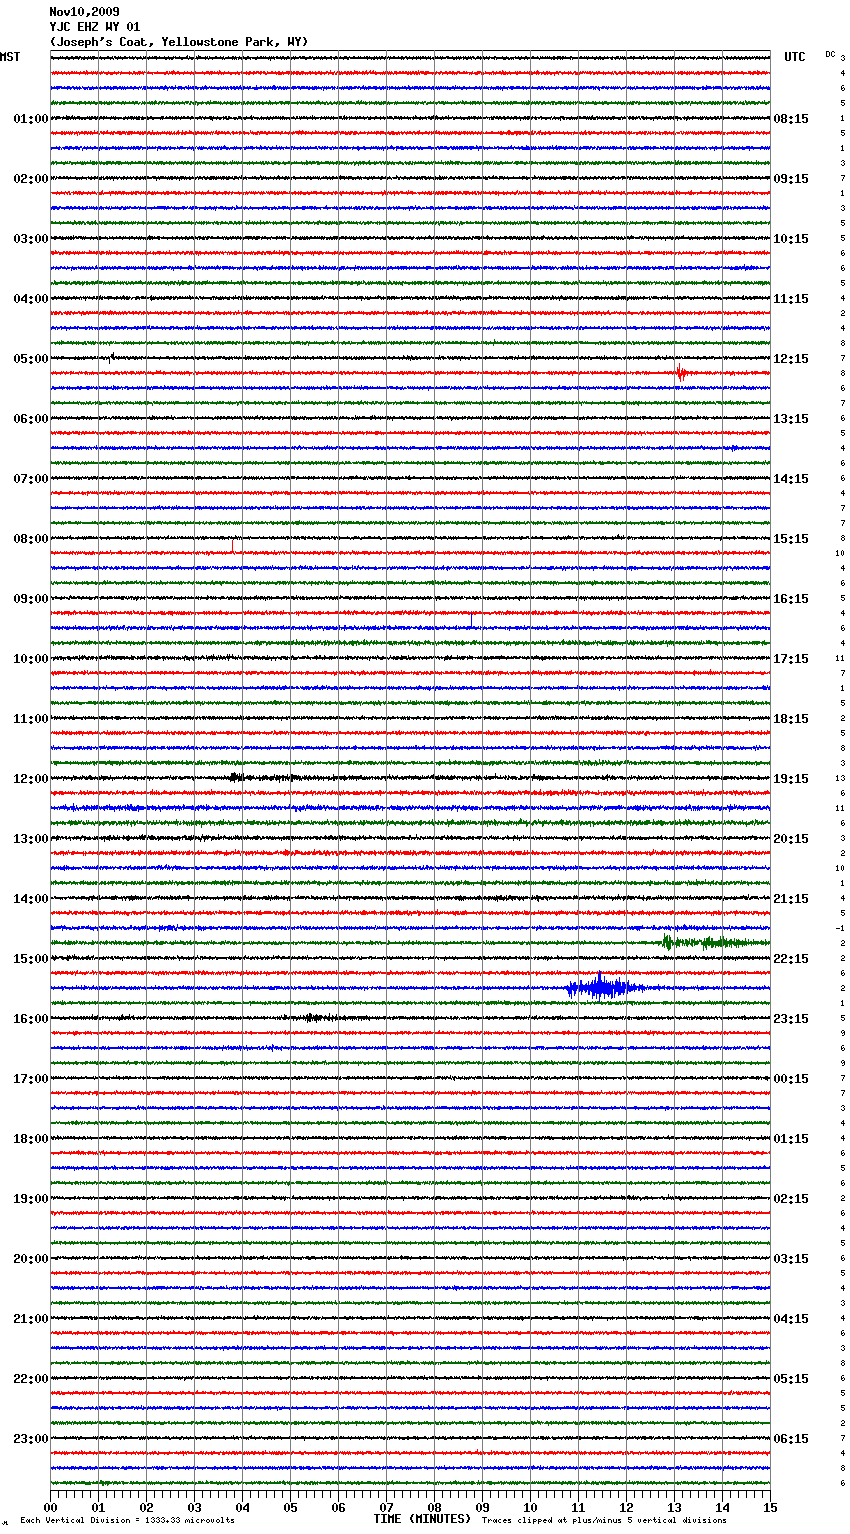Click the 12:15 UTC row label
Screen dimensions: 850x1534
pyautogui.click(x=791, y=359)
